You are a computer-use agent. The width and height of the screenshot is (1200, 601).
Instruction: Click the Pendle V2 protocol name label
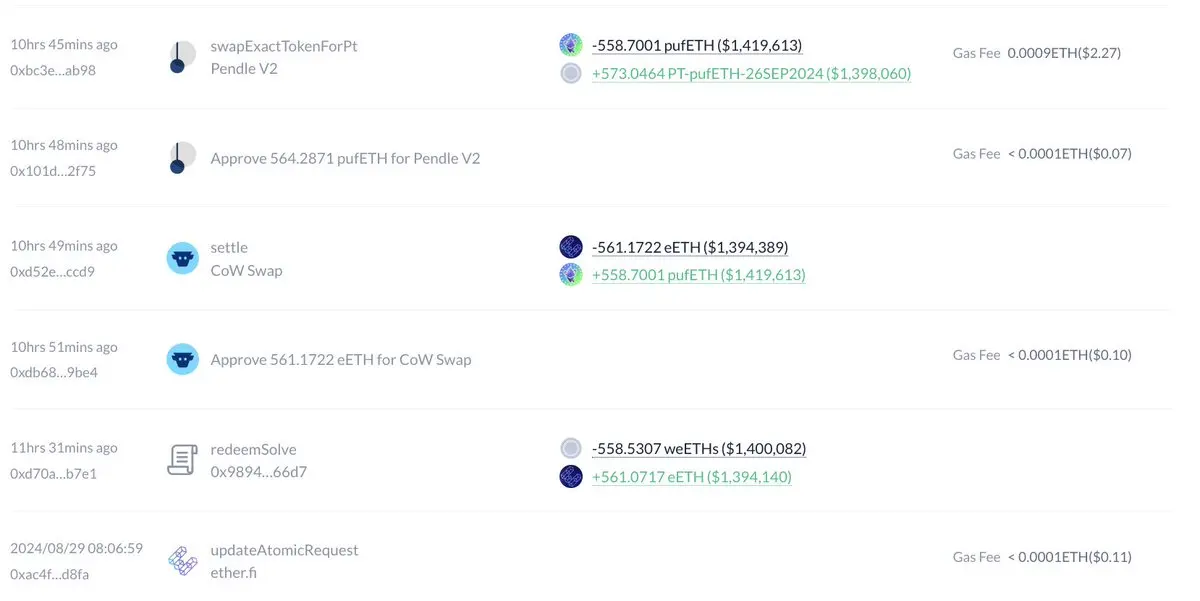(x=244, y=69)
